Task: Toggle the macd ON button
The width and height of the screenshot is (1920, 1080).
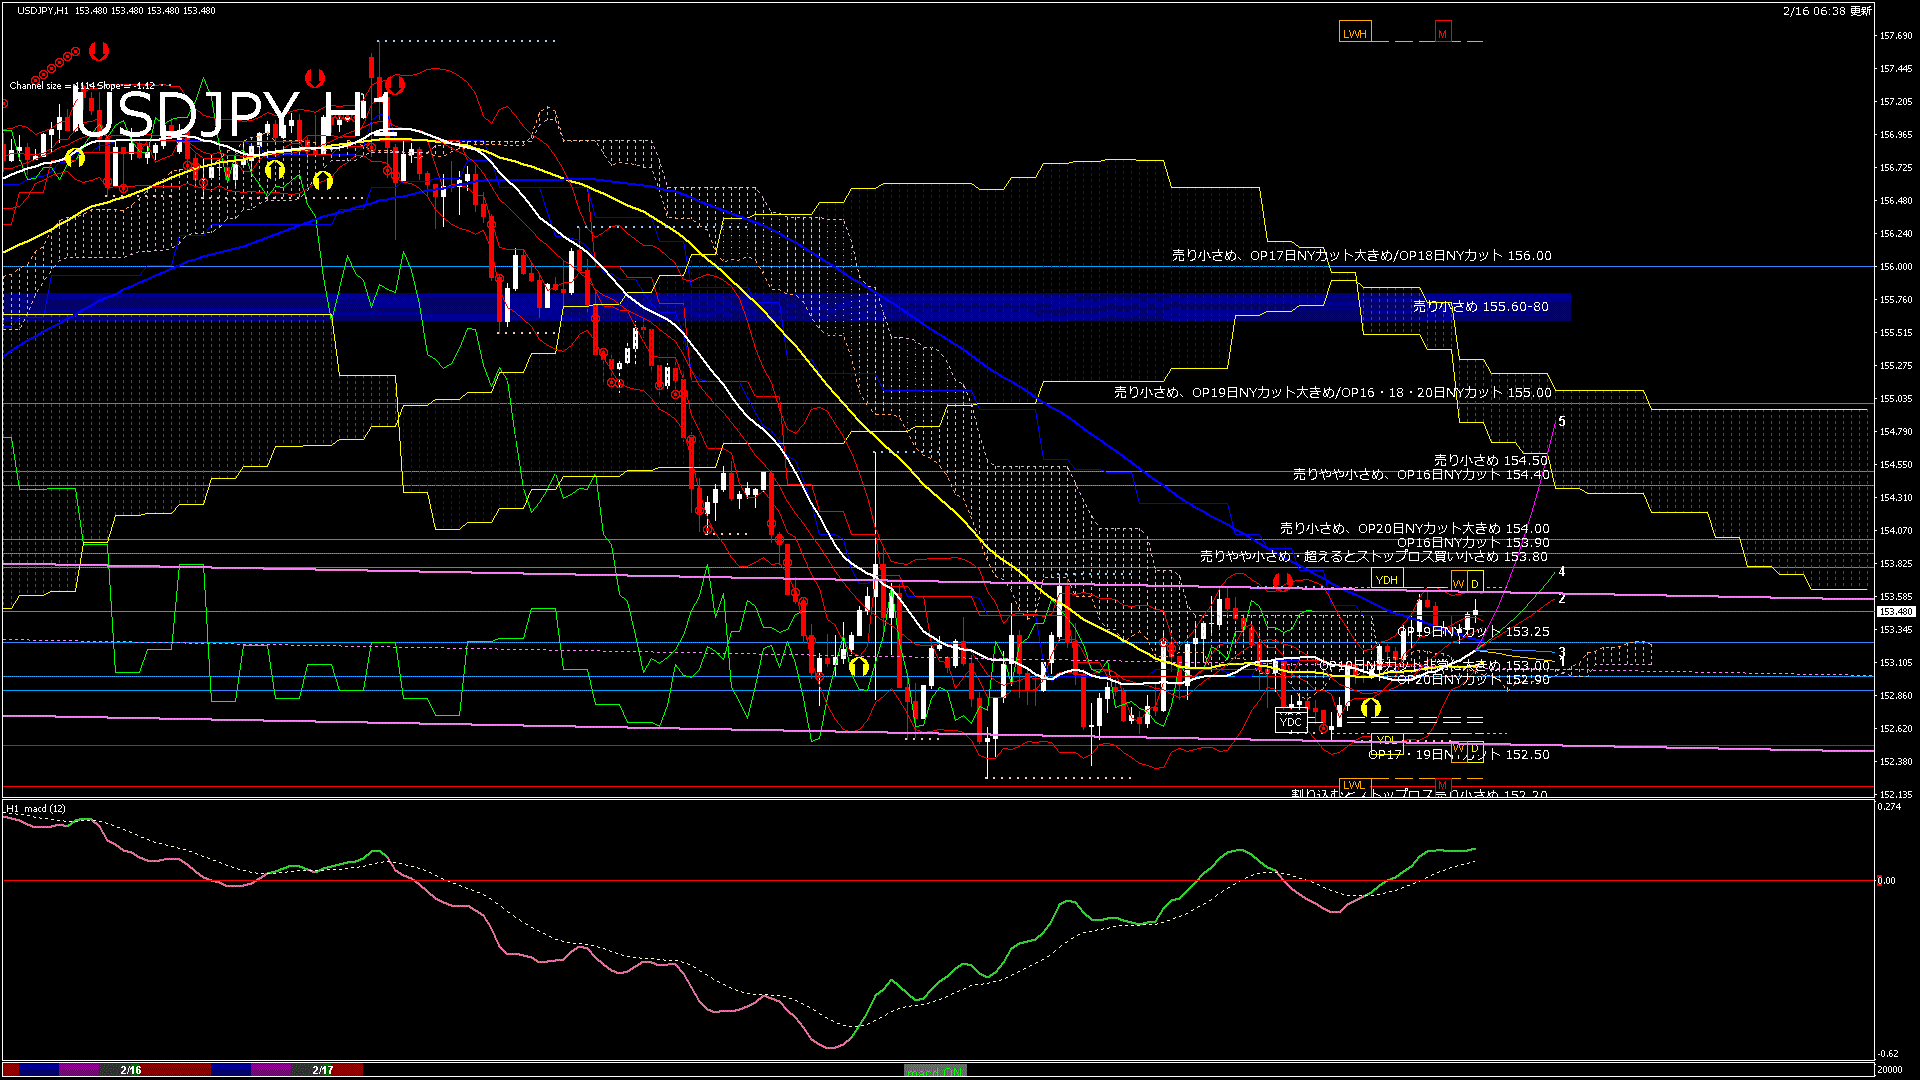Action: click(935, 1070)
